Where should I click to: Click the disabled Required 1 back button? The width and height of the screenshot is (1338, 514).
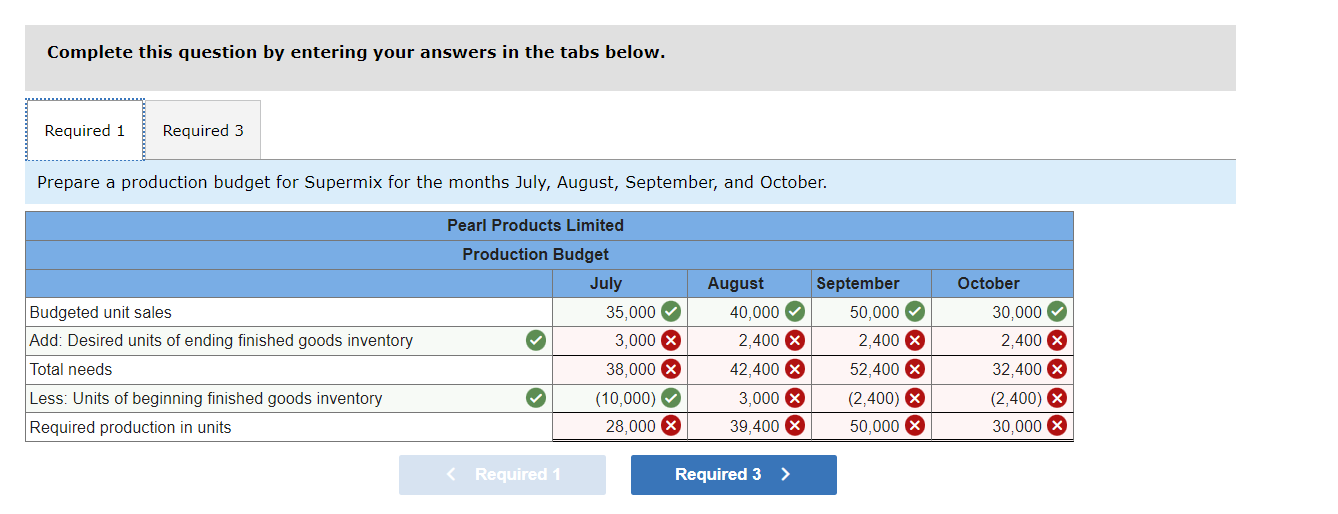[502, 474]
